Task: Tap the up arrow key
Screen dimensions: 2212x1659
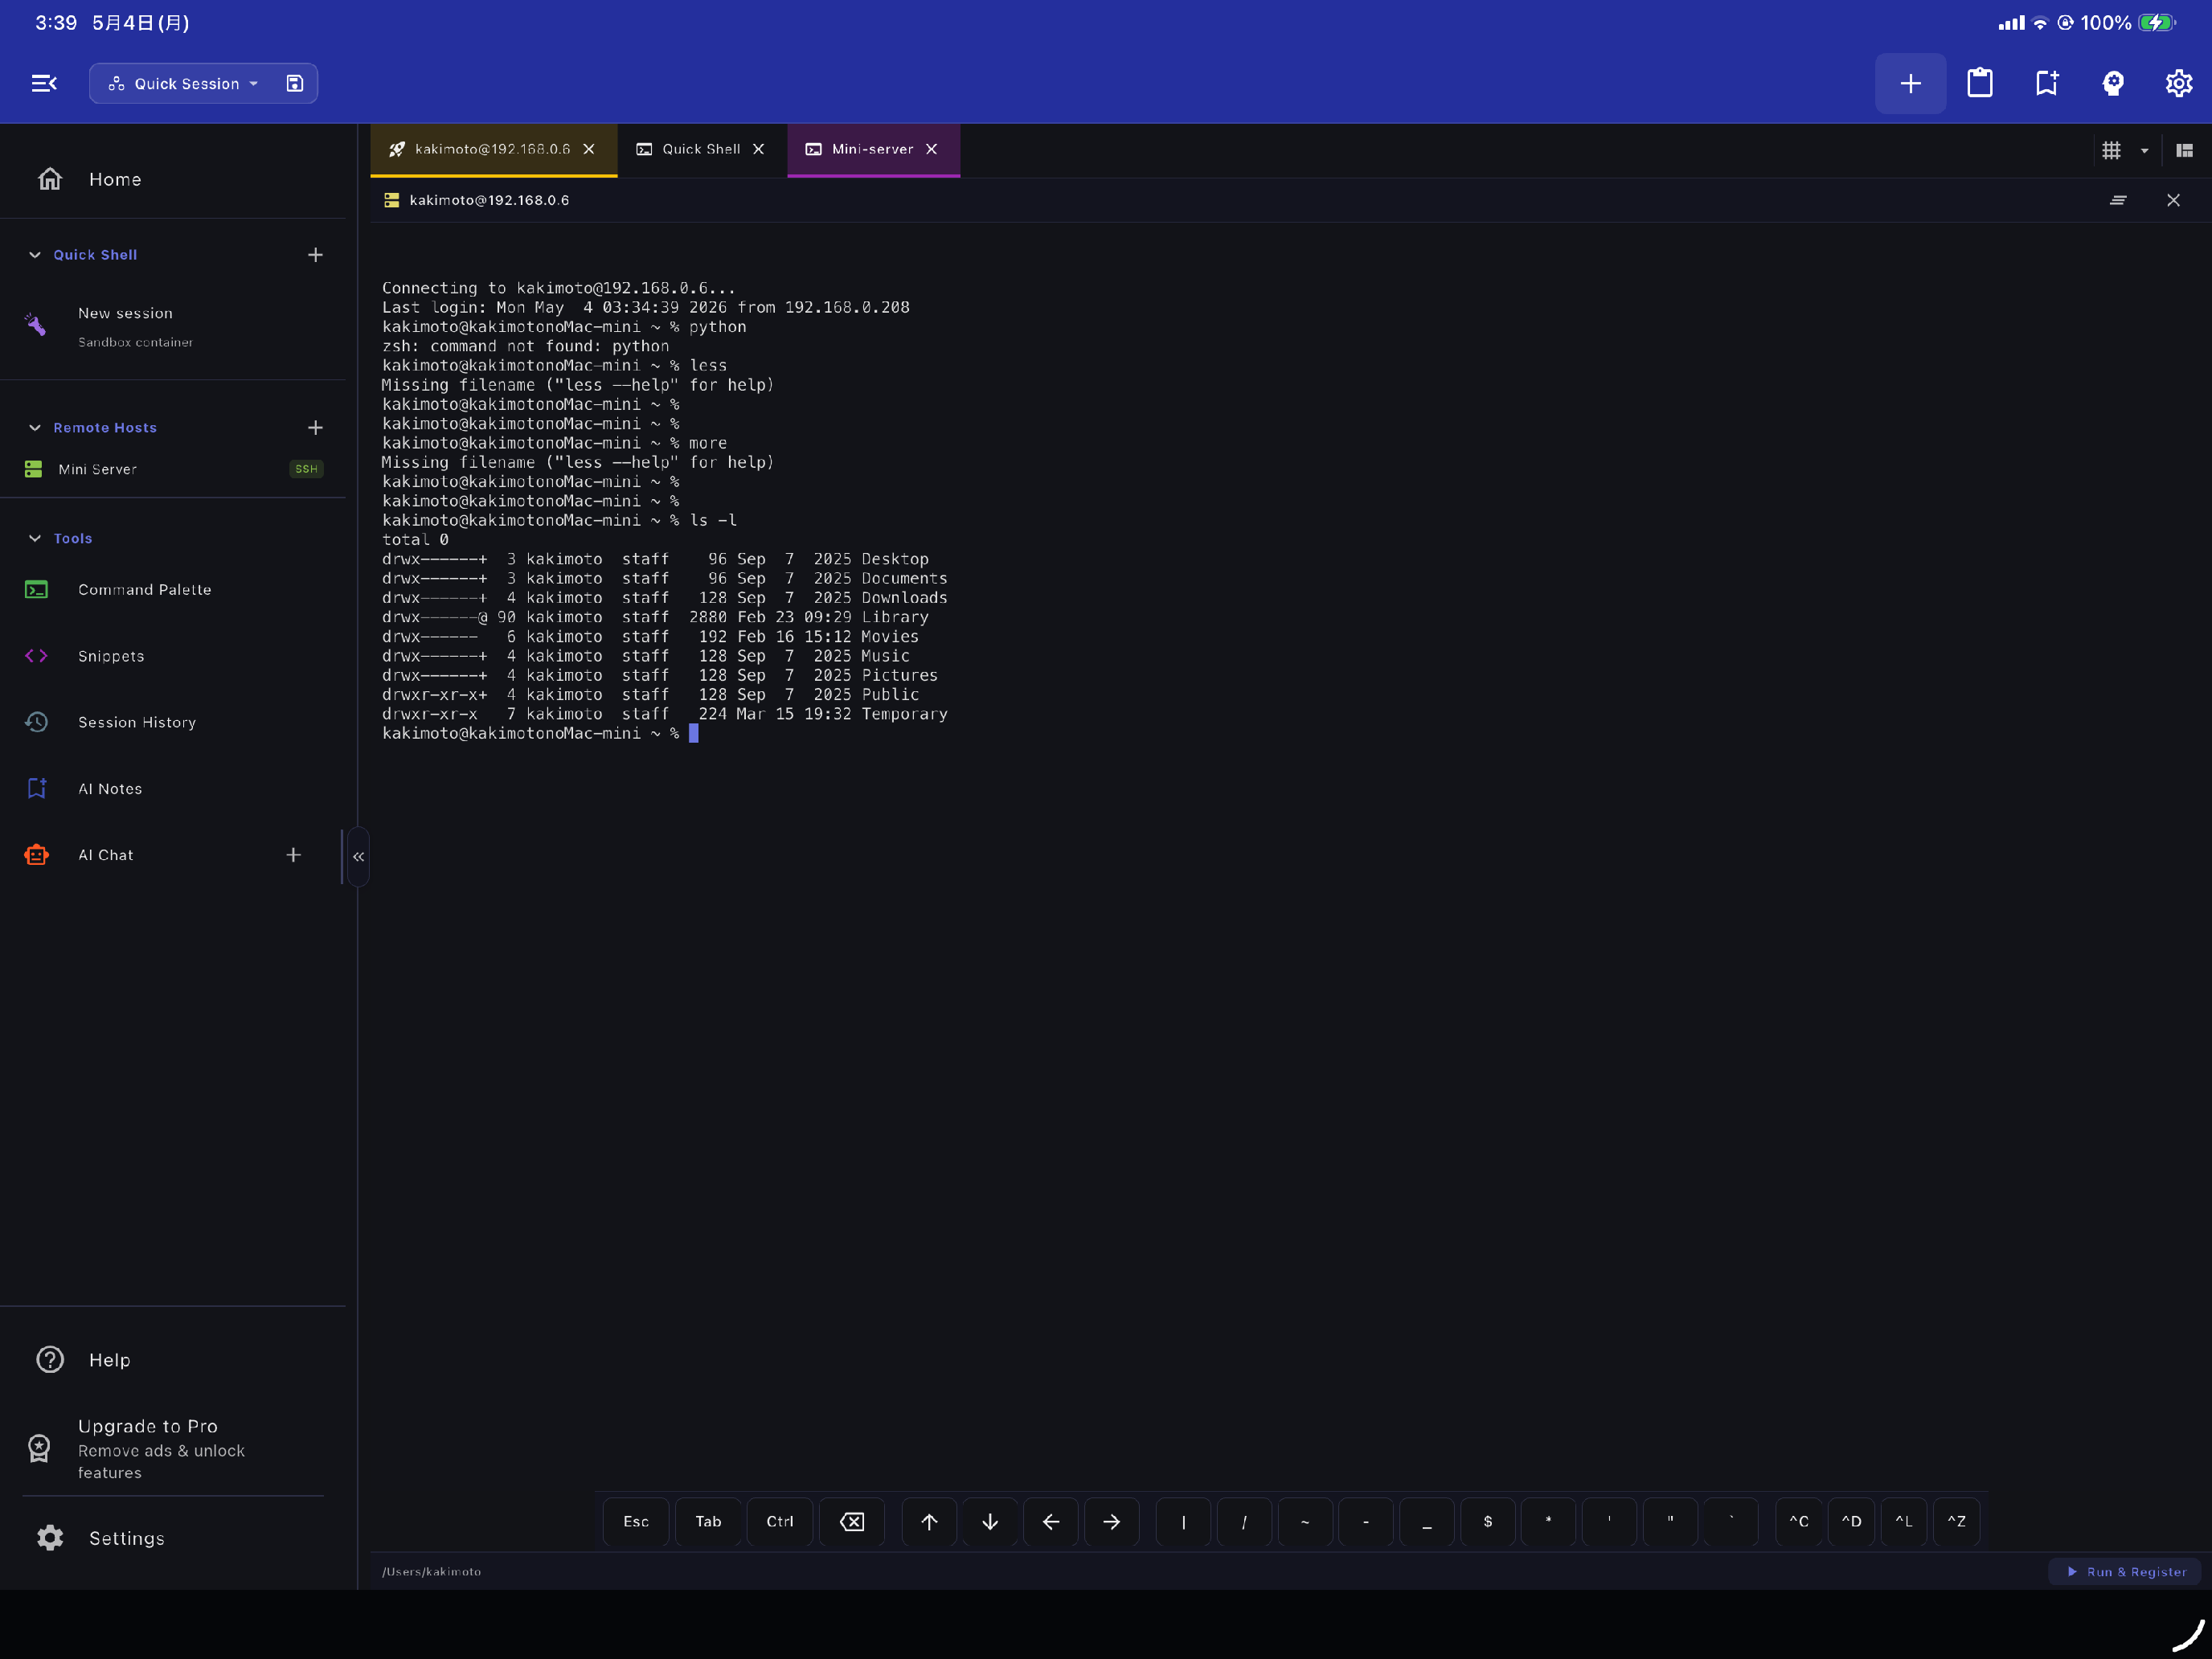Action: tap(929, 1522)
